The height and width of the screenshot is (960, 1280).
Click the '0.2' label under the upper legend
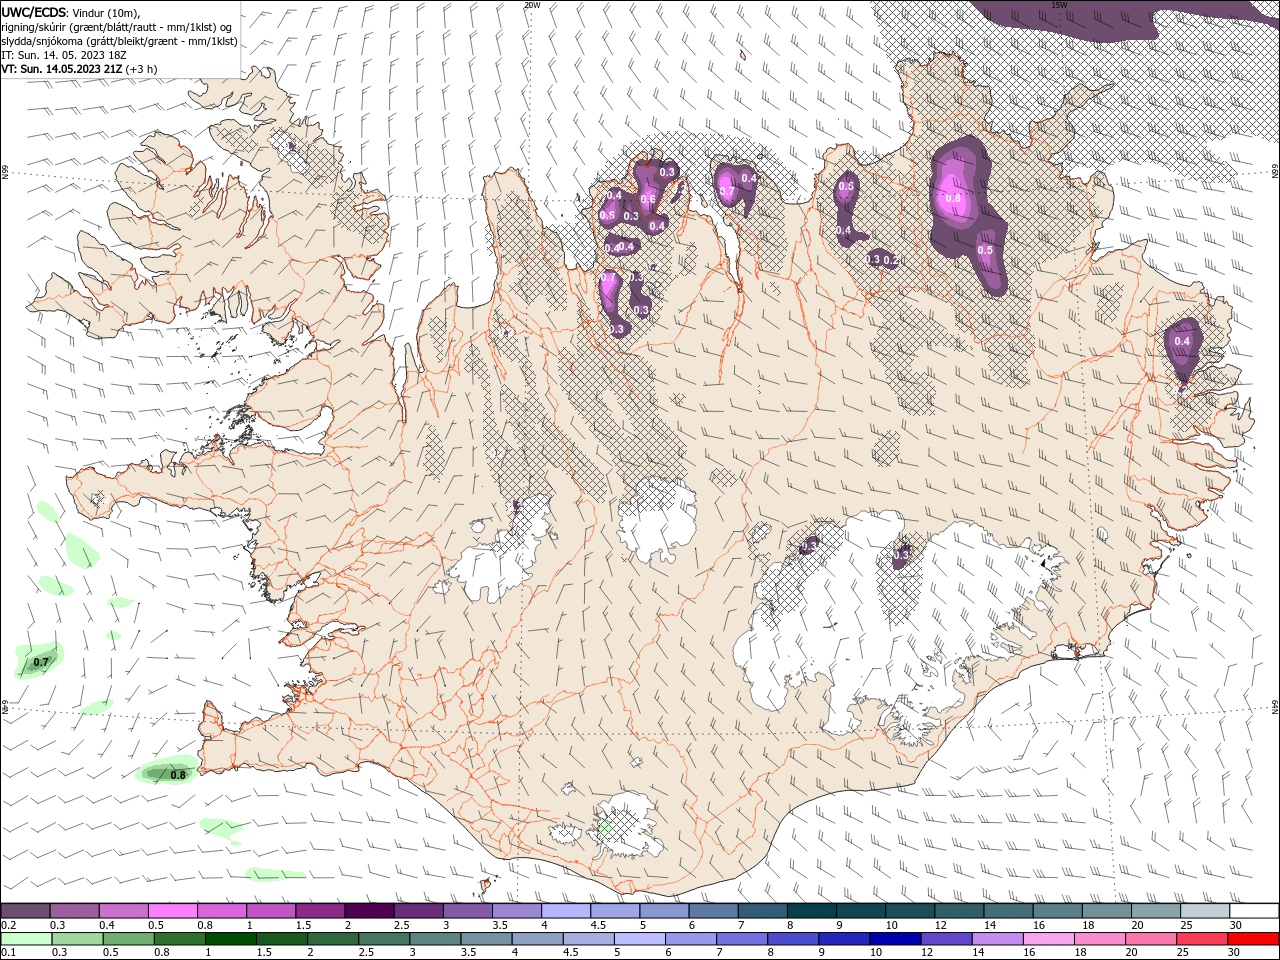tap(8, 925)
